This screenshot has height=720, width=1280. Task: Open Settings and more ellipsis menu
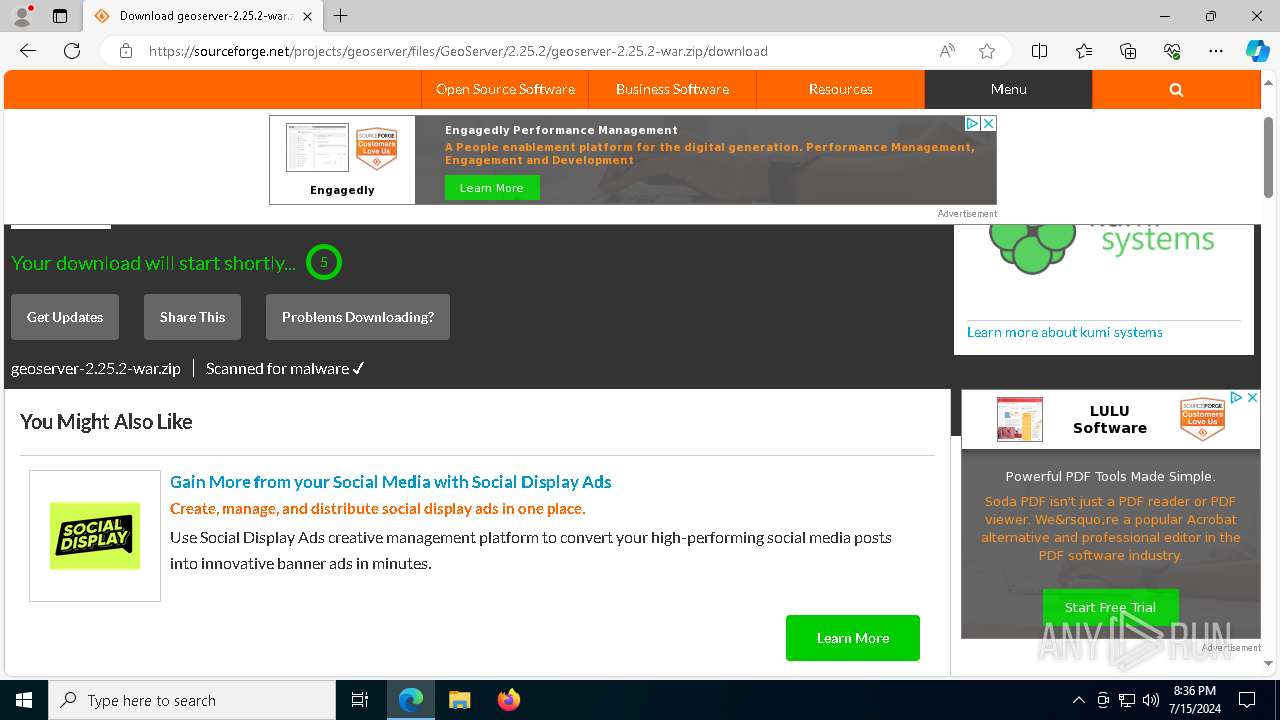(1216, 51)
